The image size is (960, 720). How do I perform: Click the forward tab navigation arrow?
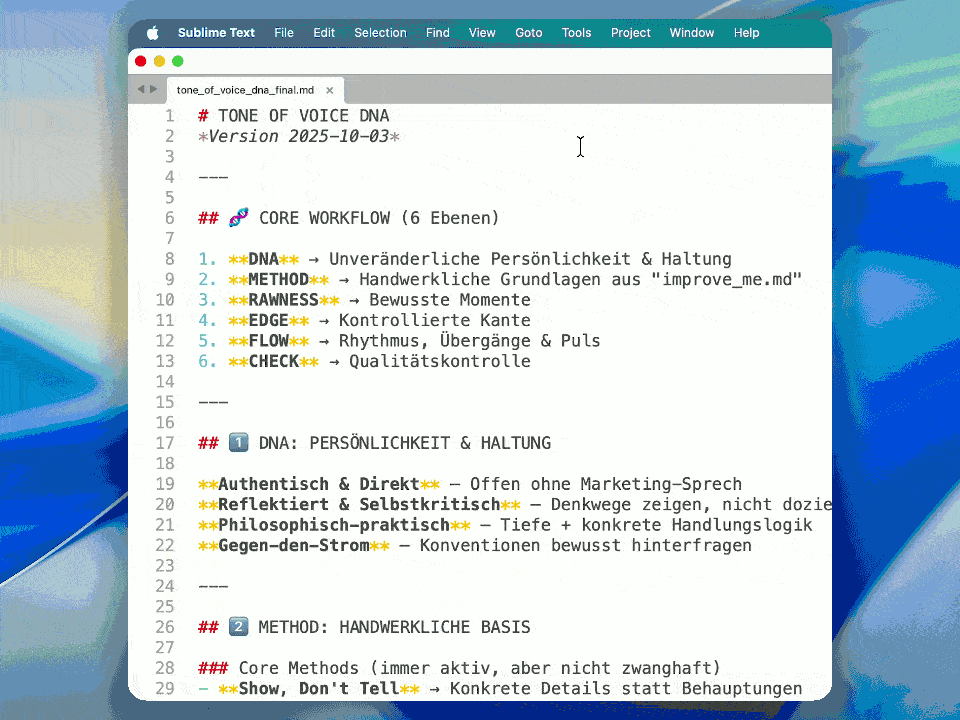[153, 89]
